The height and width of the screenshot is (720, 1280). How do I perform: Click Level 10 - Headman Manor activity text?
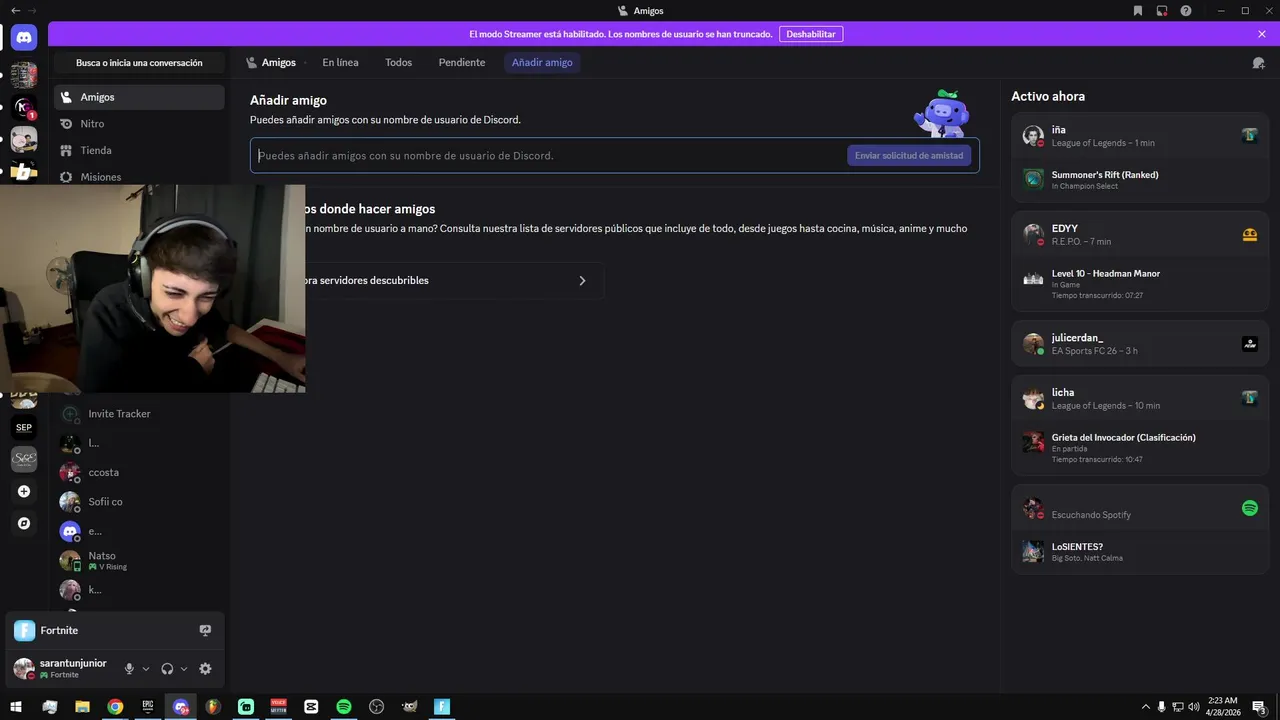pos(1106,273)
